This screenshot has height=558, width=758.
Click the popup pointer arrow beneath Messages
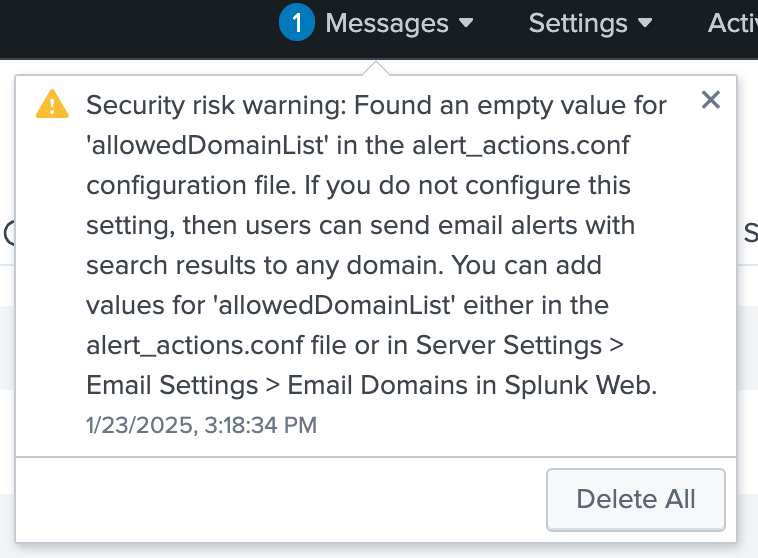[x=376, y=69]
